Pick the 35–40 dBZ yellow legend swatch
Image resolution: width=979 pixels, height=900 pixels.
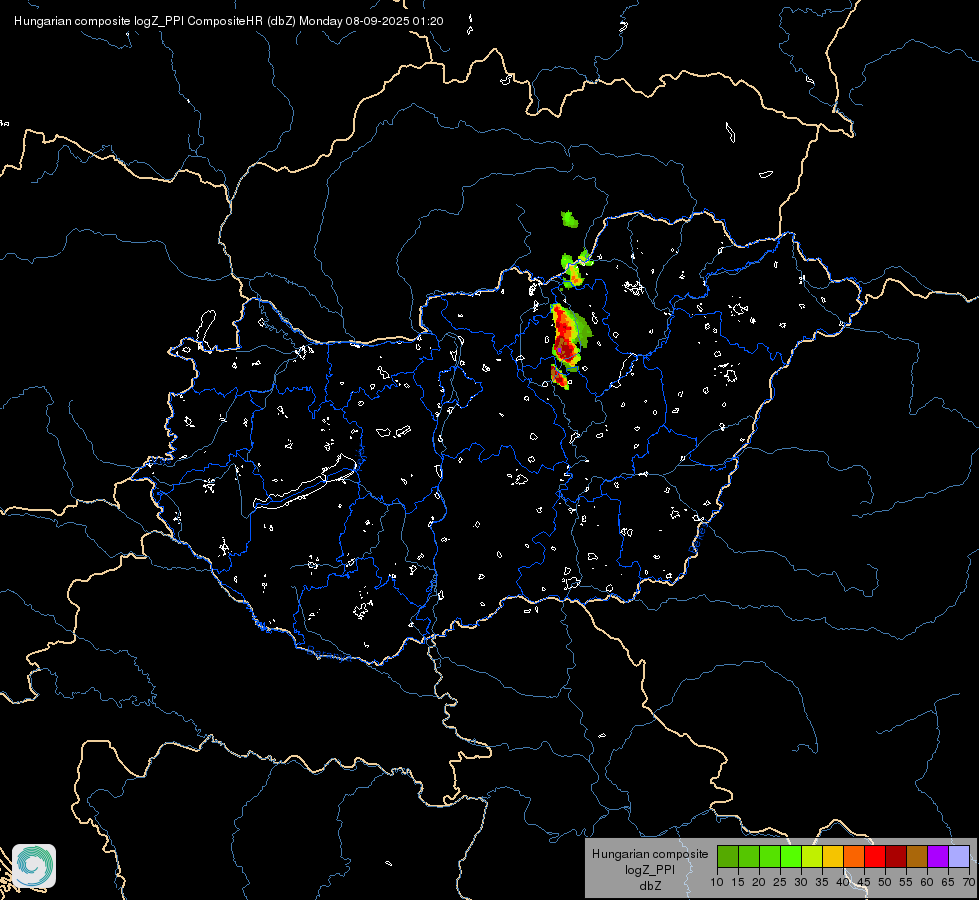(x=833, y=857)
